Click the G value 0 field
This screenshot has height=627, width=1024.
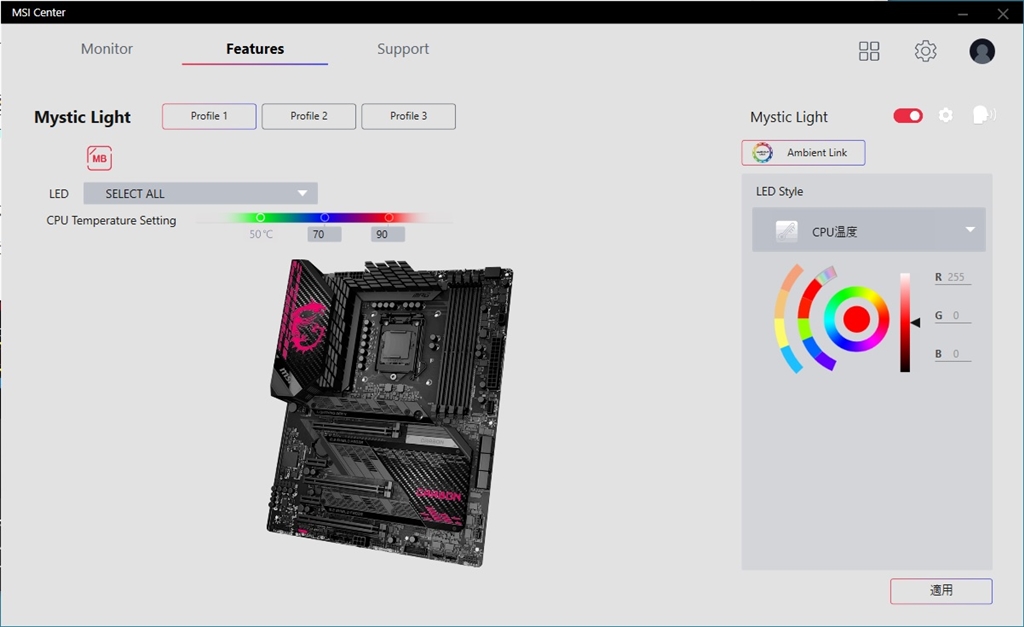pyautogui.click(x=953, y=315)
